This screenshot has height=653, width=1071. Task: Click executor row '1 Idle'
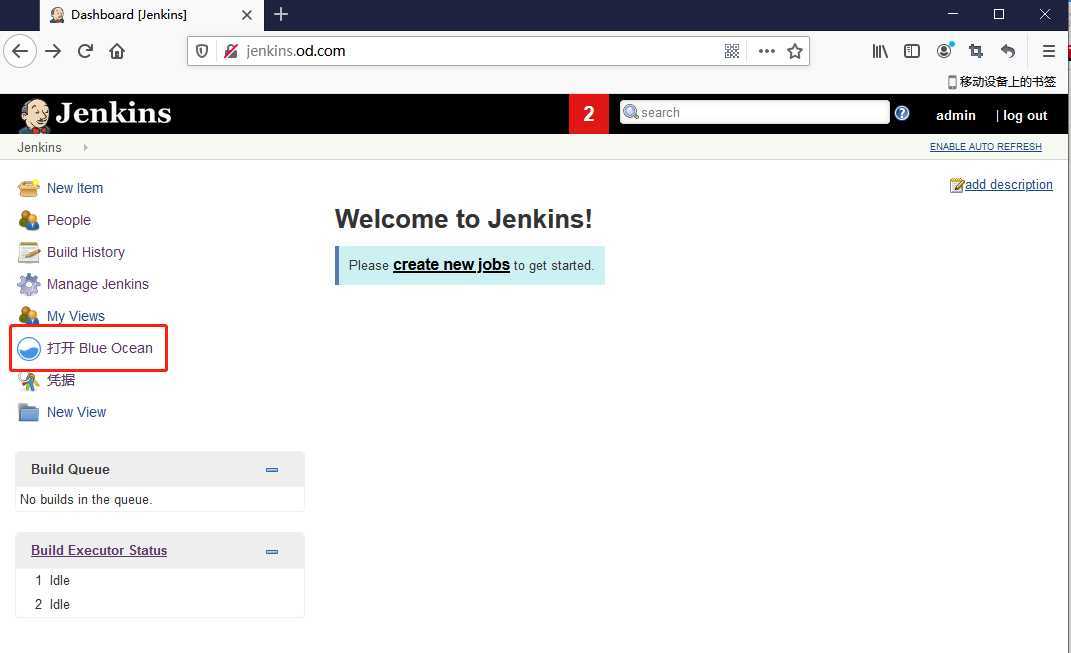tap(53, 581)
